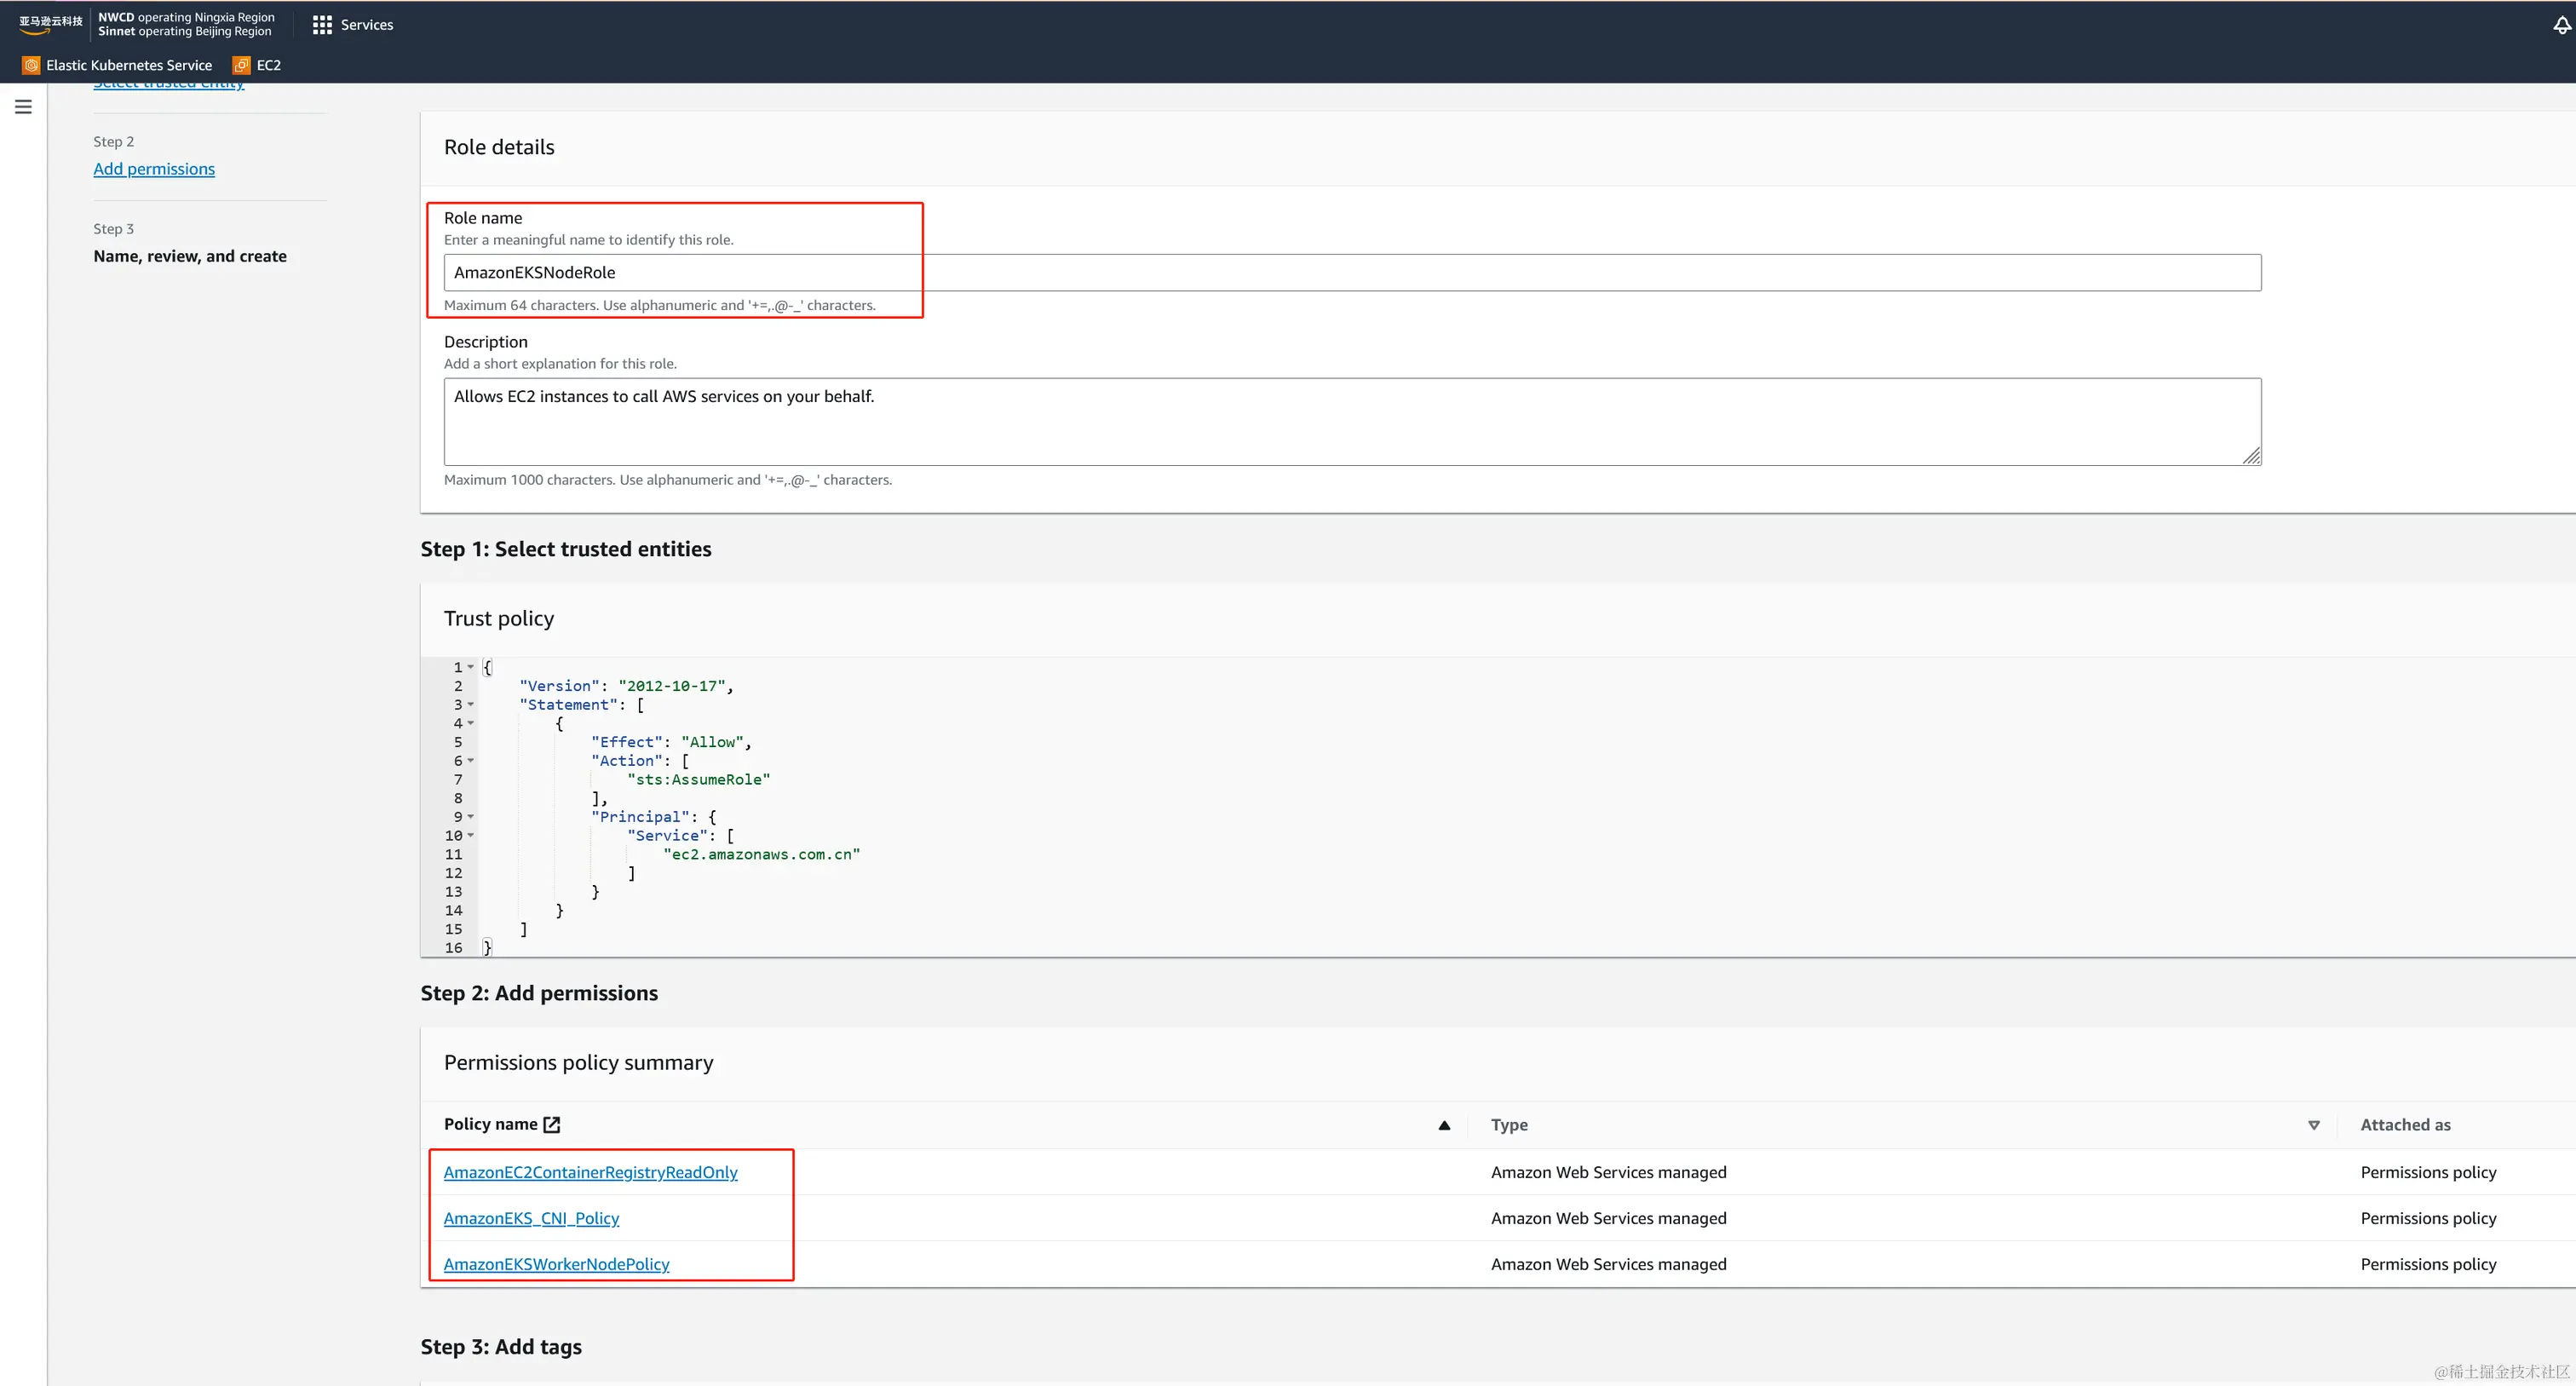Open the Services grid menu

tap(321, 25)
